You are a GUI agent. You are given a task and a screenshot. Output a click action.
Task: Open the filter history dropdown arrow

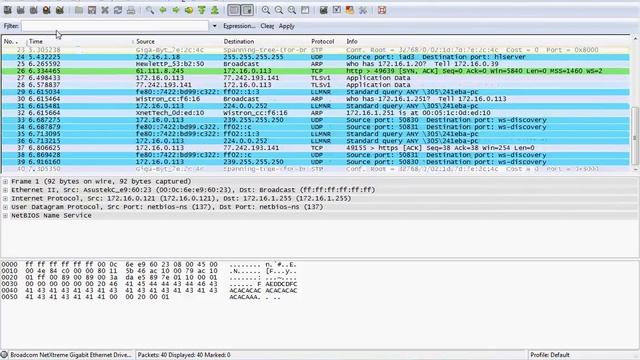pyautogui.click(x=214, y=26)
